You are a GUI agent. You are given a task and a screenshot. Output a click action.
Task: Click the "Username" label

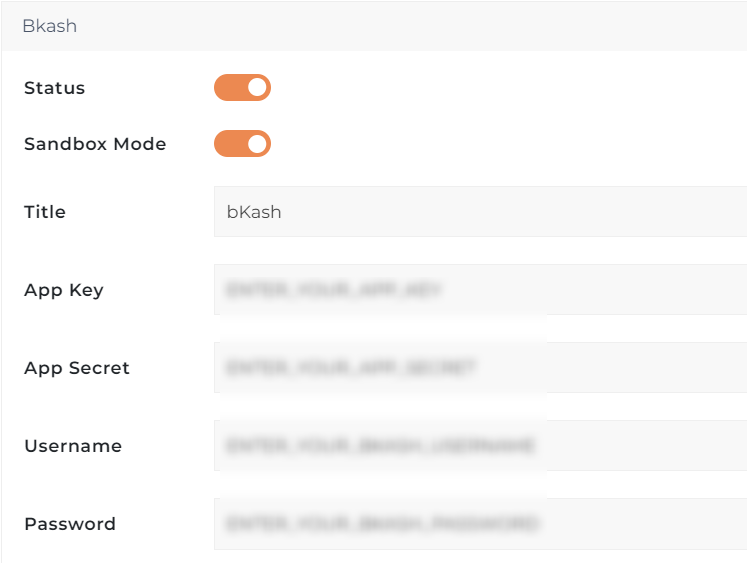pyautogui.click(x=73, y=446)
